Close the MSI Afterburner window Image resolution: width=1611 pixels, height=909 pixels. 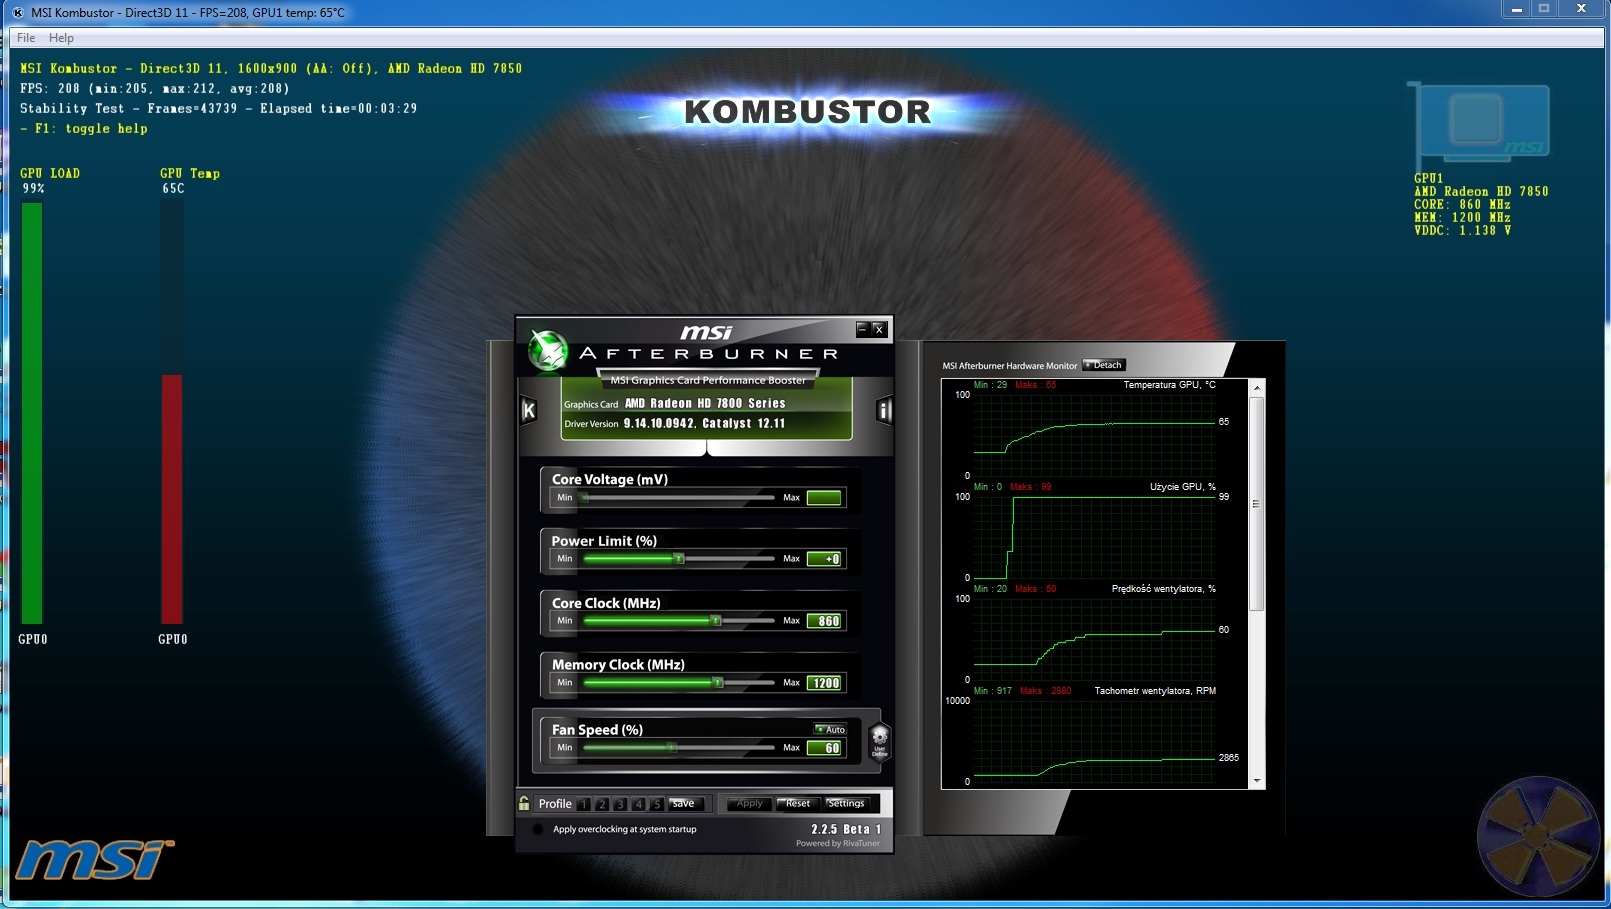(879, 328)
